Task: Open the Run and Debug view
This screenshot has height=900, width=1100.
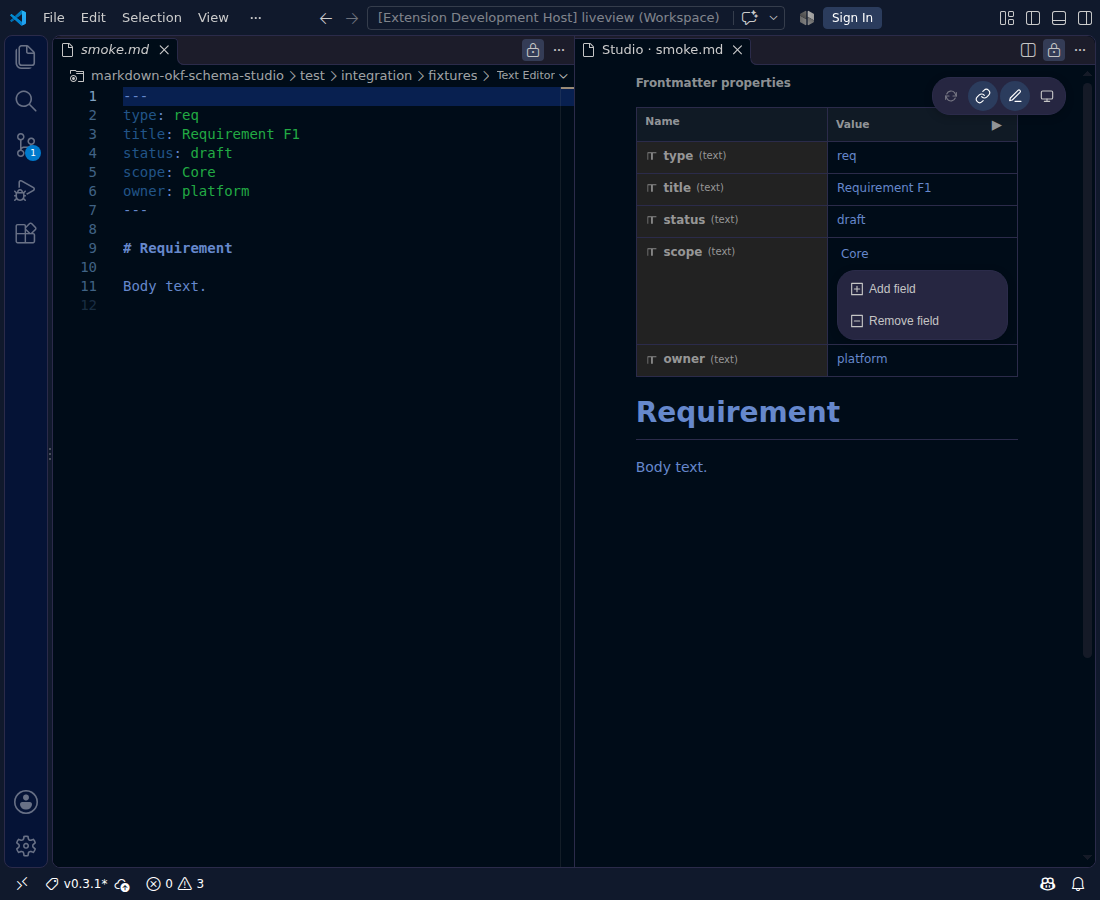Action: pyautogui.click(x=25, y=190)
